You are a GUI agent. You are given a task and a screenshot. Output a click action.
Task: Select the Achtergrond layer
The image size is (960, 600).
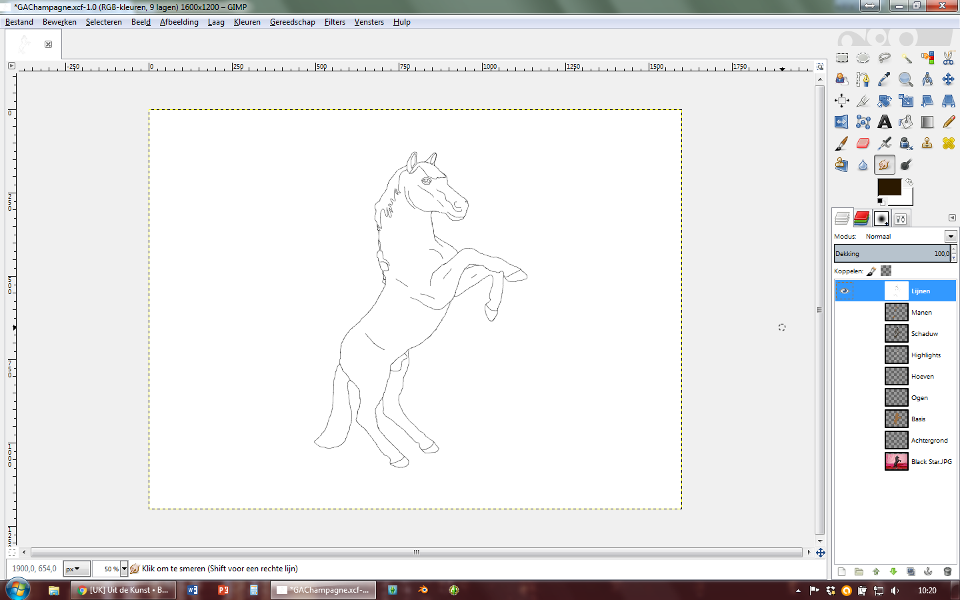(928, 440)
